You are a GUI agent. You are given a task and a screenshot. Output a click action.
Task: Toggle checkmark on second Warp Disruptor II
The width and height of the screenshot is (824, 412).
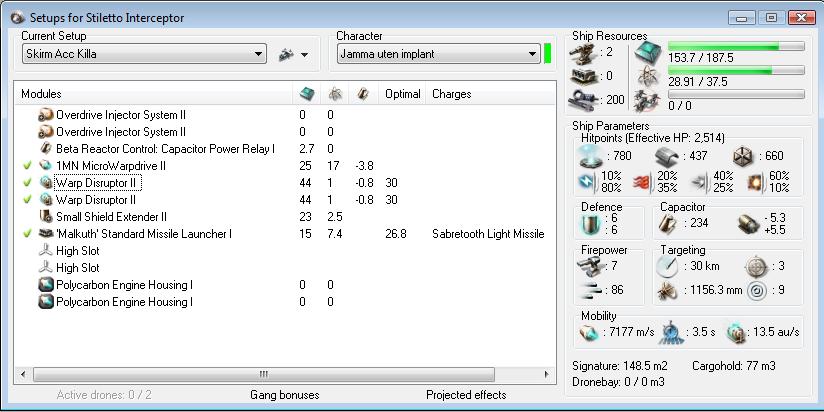[x=28, y=200]
